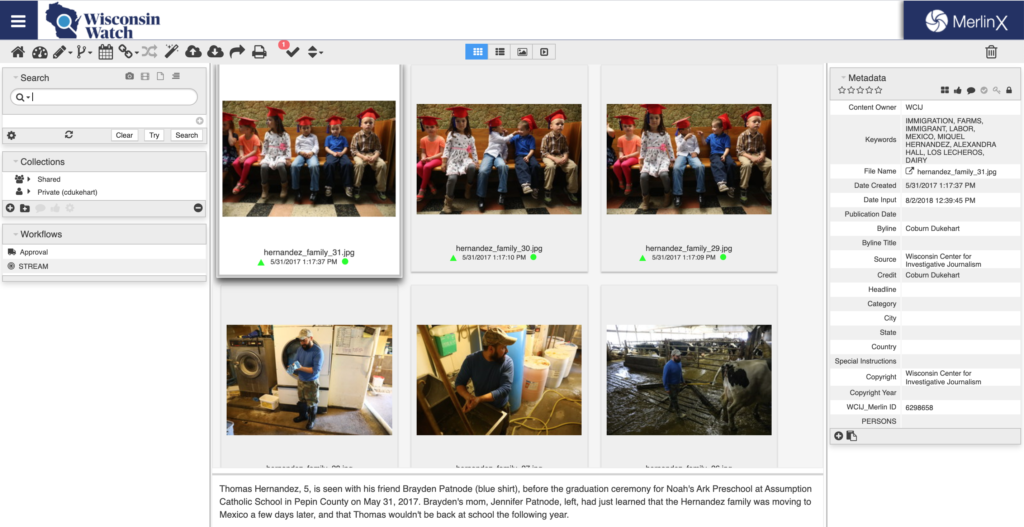Click the Try button
This screenshot has width=1024, height=527.
click(x=154, y=135)
